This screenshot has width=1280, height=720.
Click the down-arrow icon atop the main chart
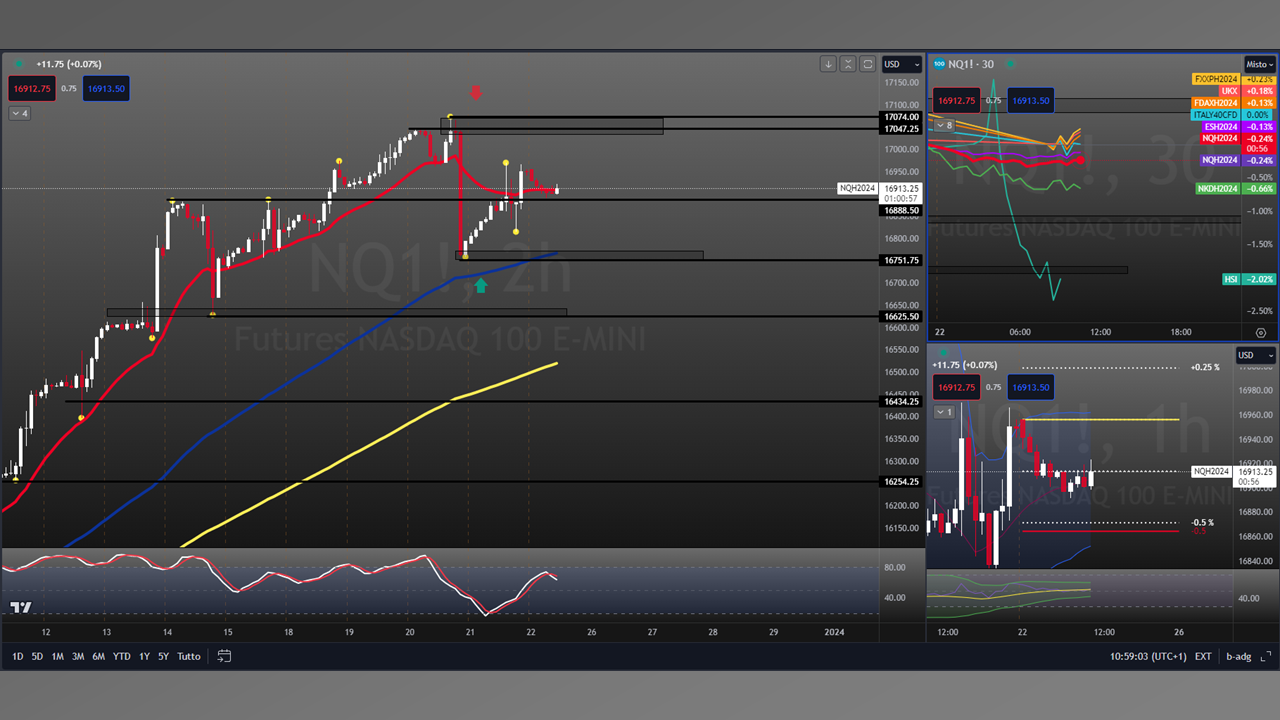tap(828, 64)
